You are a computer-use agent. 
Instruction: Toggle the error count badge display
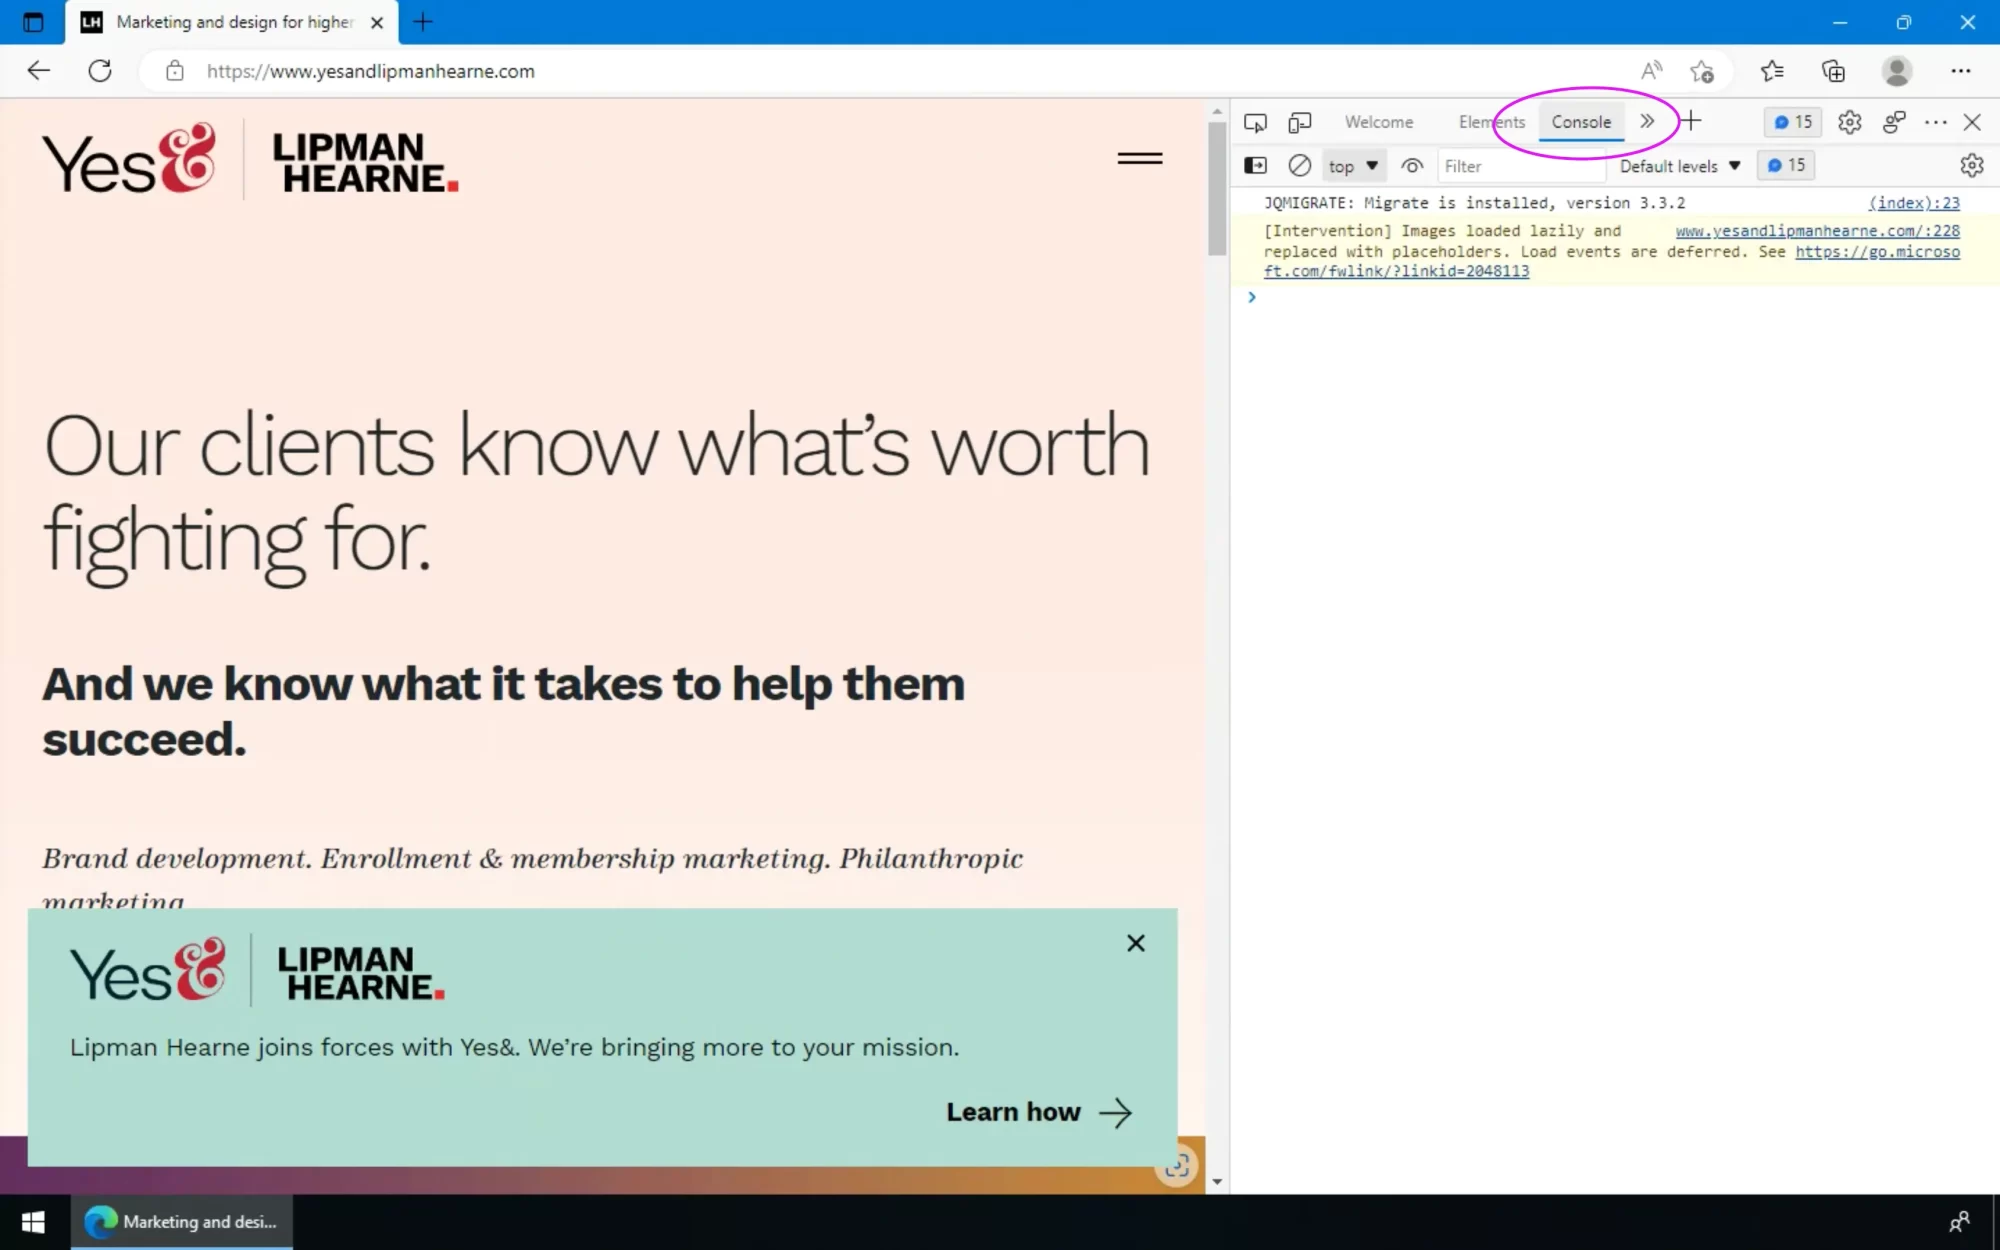(x=1793, y=121)
